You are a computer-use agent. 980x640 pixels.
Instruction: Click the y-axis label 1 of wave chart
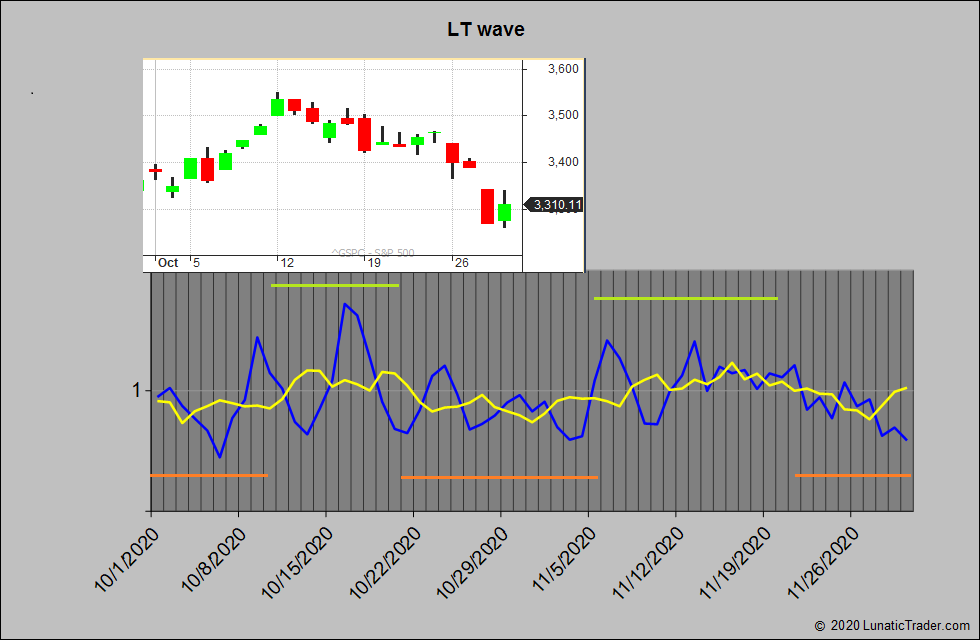tap(135, 390)
